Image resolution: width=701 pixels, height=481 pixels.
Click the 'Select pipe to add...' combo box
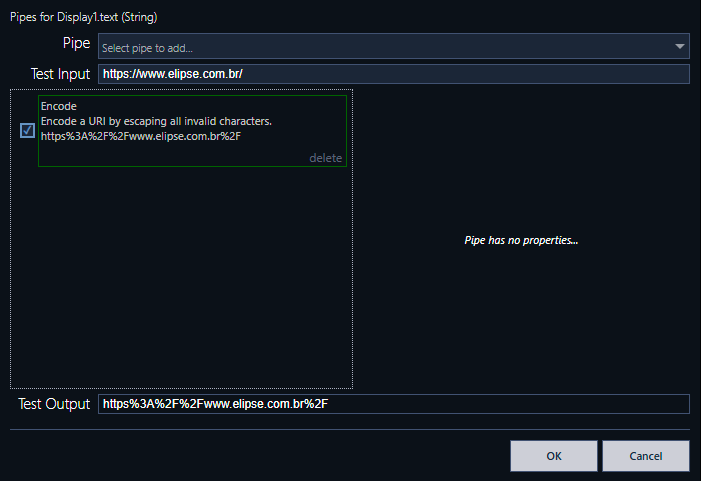click(x=380, y=47)
